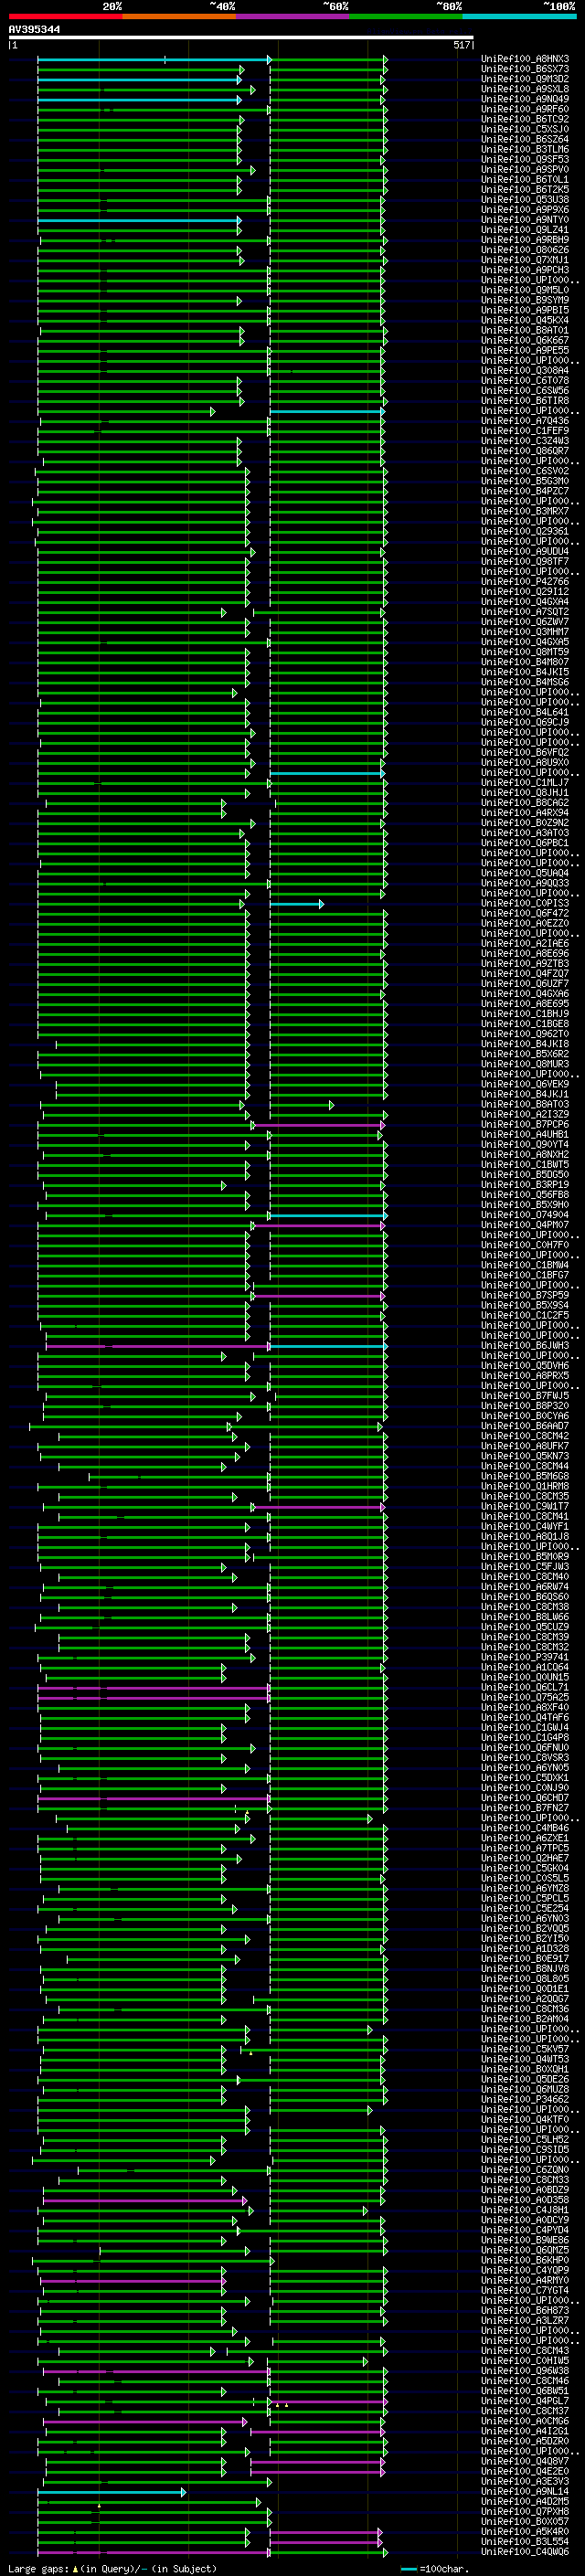This screenshot has height=2576, width=585.
Task: Click the cyan ~100% identity legend bar
Action: [x=520, y=16]
